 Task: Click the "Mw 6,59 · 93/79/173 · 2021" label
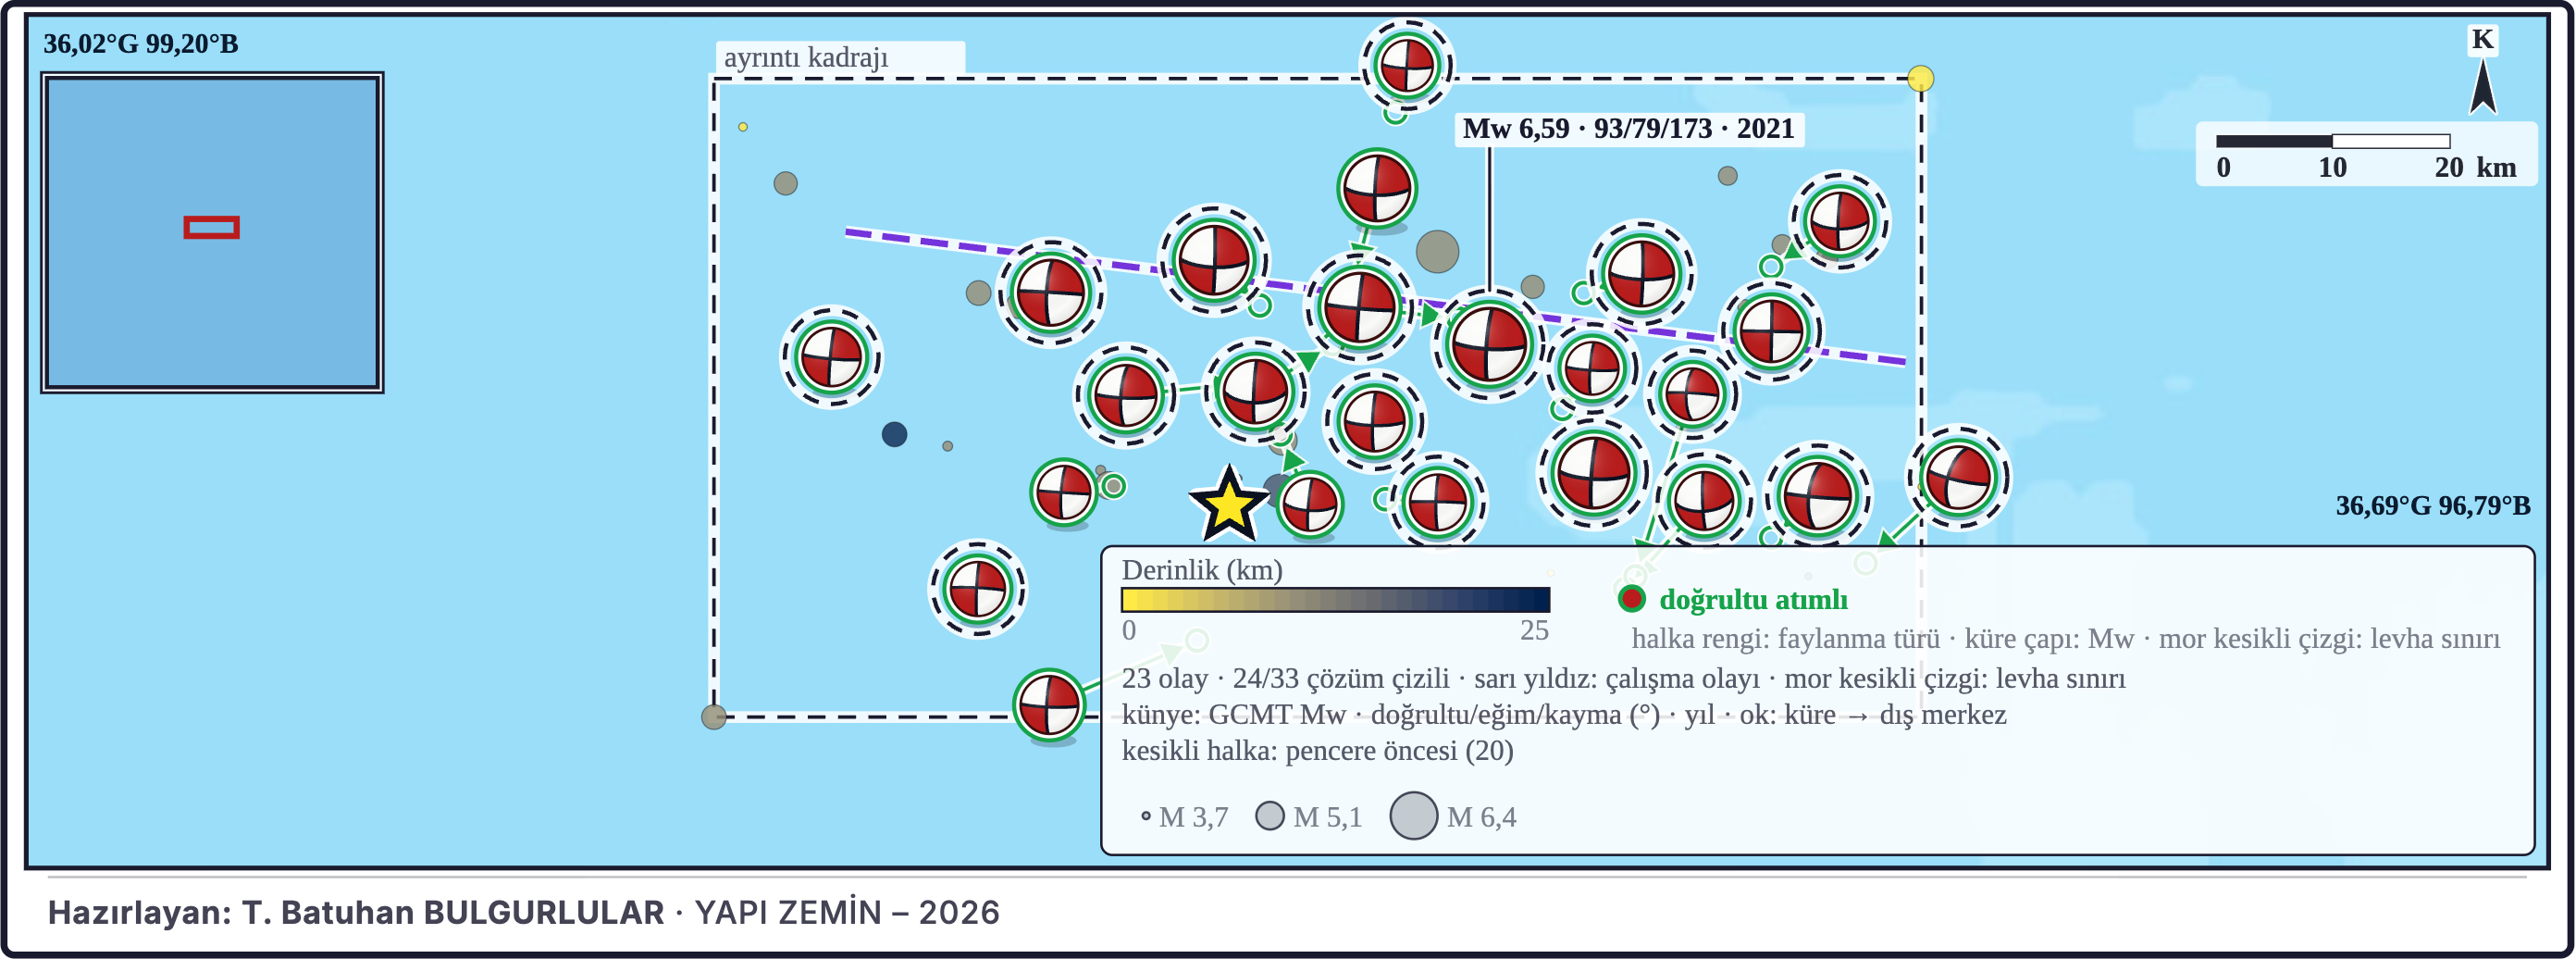pyautogui.click(x=1629, y=129)
